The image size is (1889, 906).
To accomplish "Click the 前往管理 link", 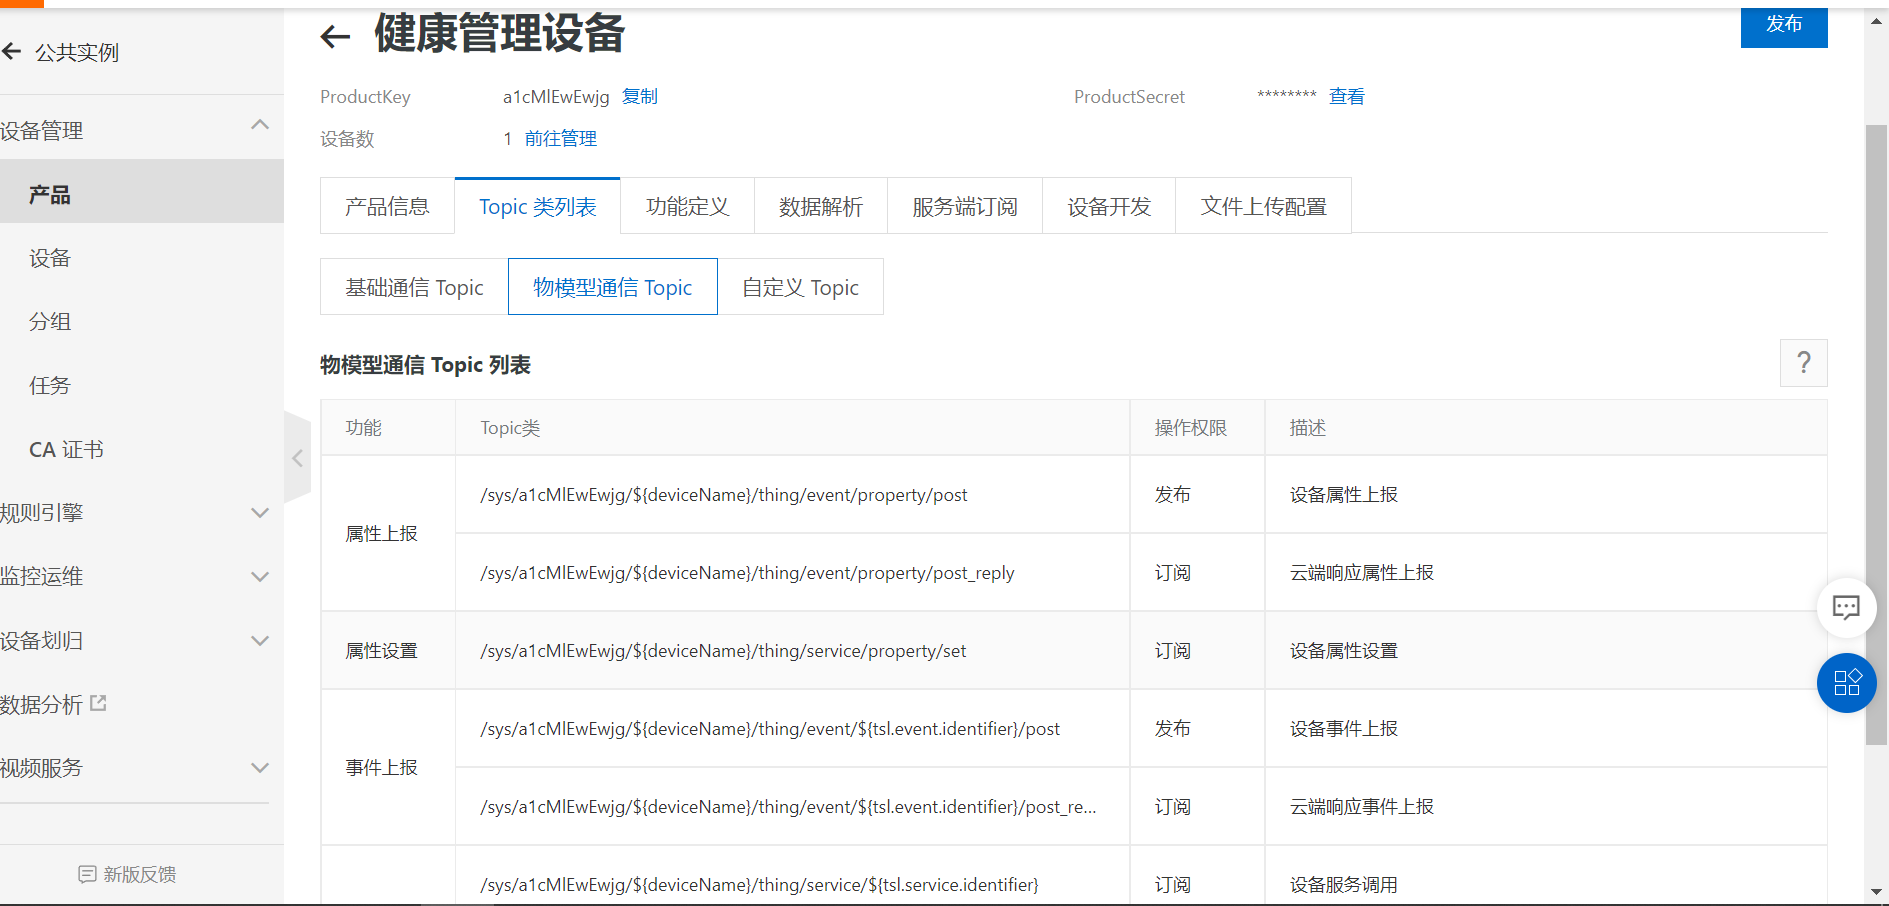I will tap(561, 138).
